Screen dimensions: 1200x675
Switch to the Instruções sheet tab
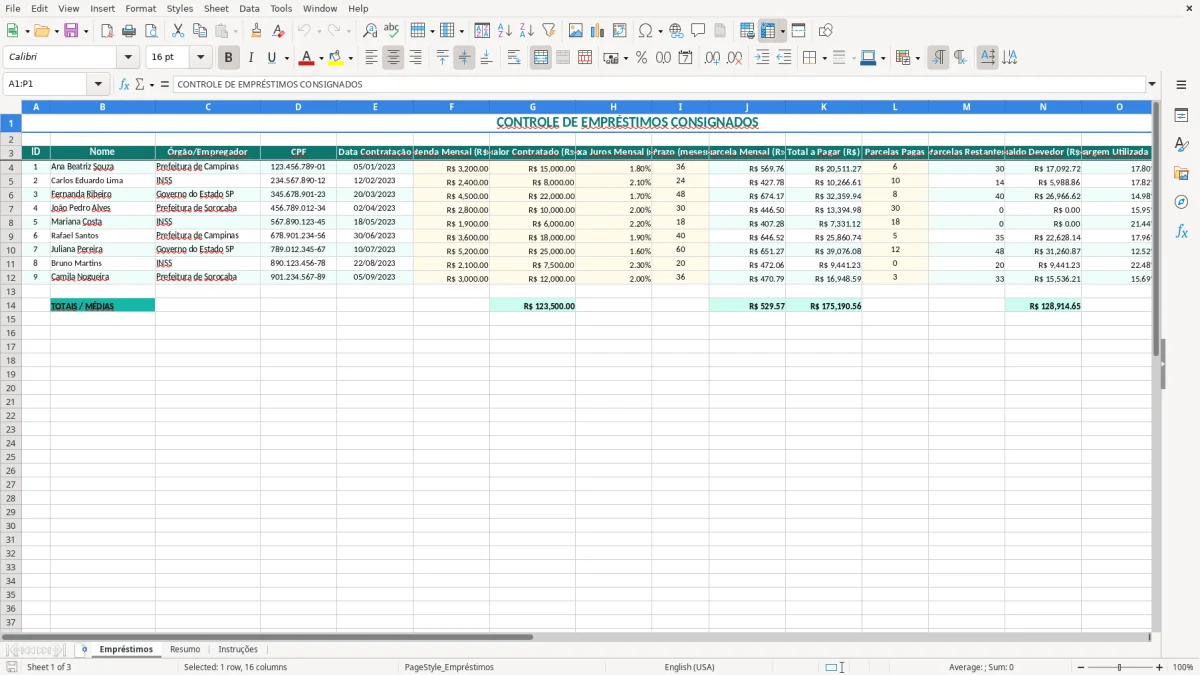(x=238, y=649)
